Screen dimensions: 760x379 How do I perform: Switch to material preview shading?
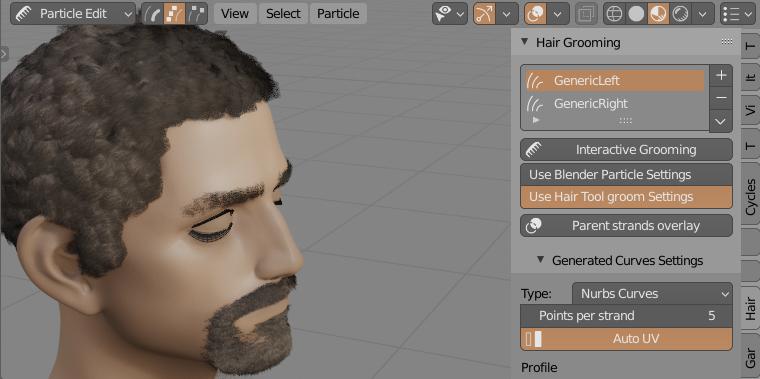(x=658, y=14)
